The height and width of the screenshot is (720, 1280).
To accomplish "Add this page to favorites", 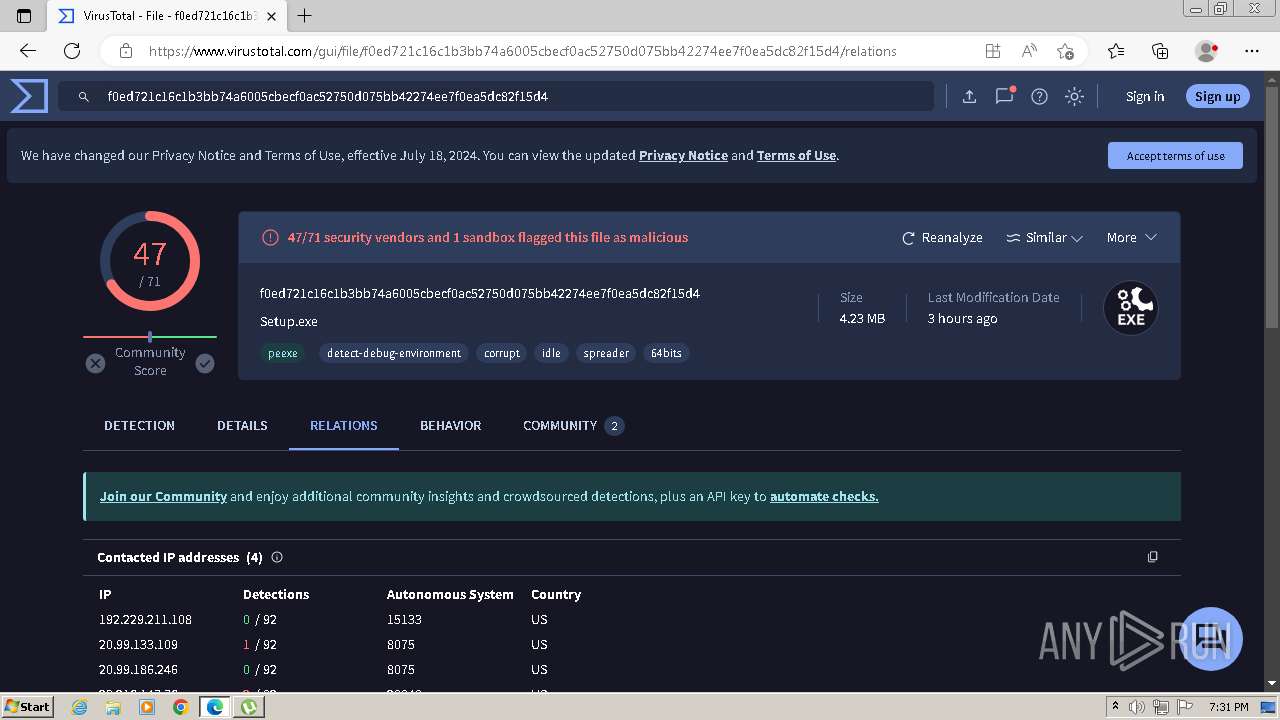I will coord(1065,51).
